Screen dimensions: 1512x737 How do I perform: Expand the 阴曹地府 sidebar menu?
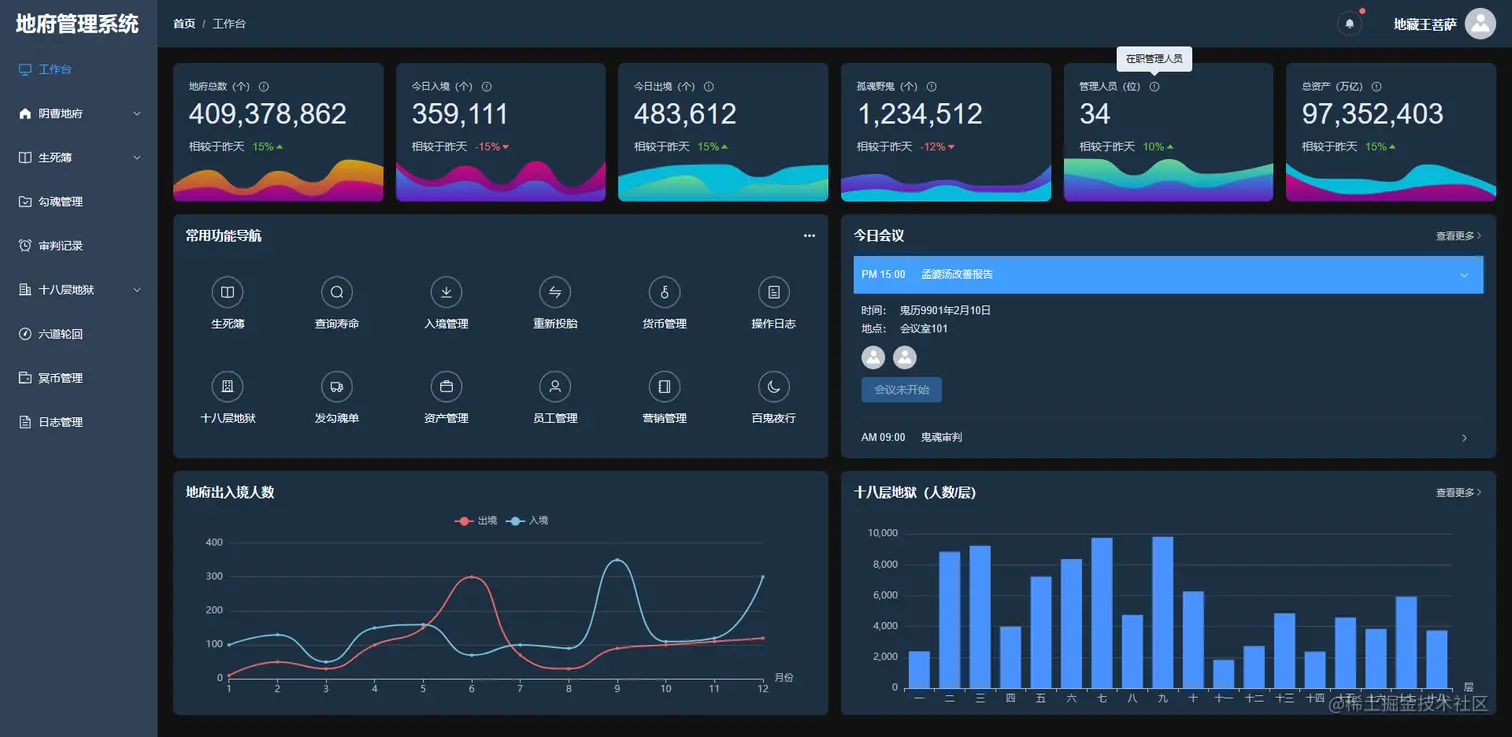78,114
